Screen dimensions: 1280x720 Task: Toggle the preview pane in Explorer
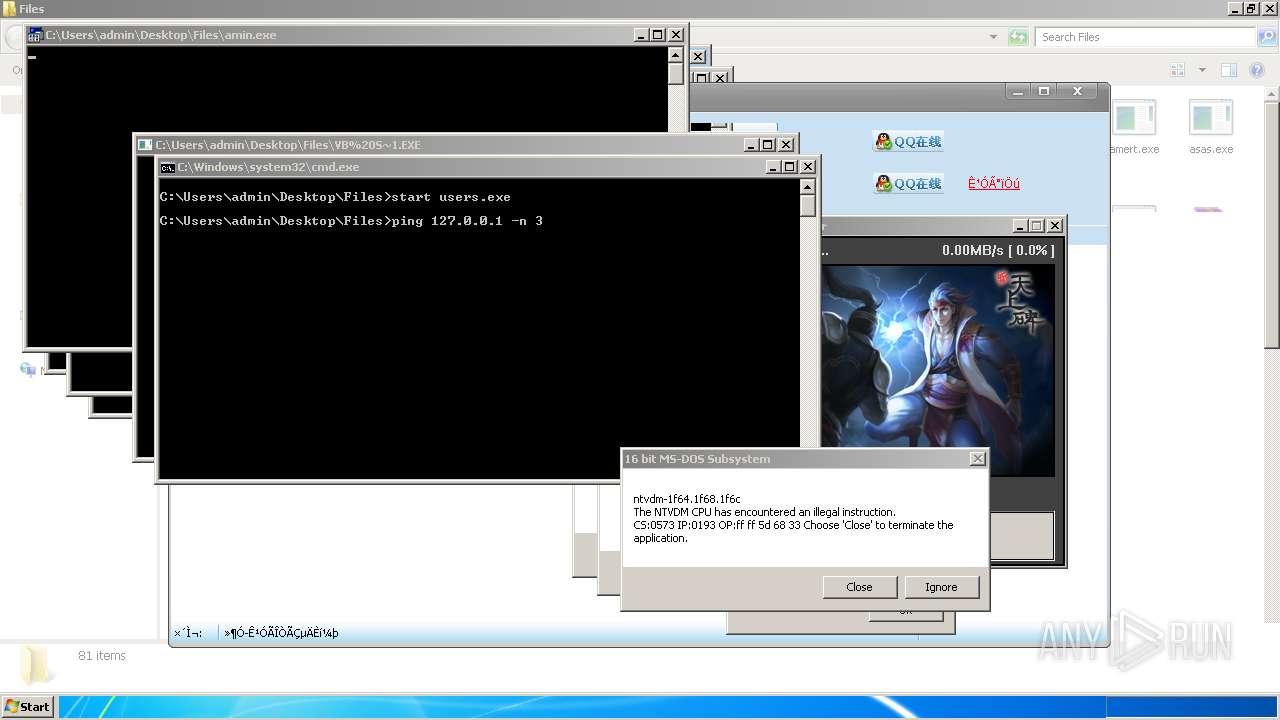[1229, 70]
